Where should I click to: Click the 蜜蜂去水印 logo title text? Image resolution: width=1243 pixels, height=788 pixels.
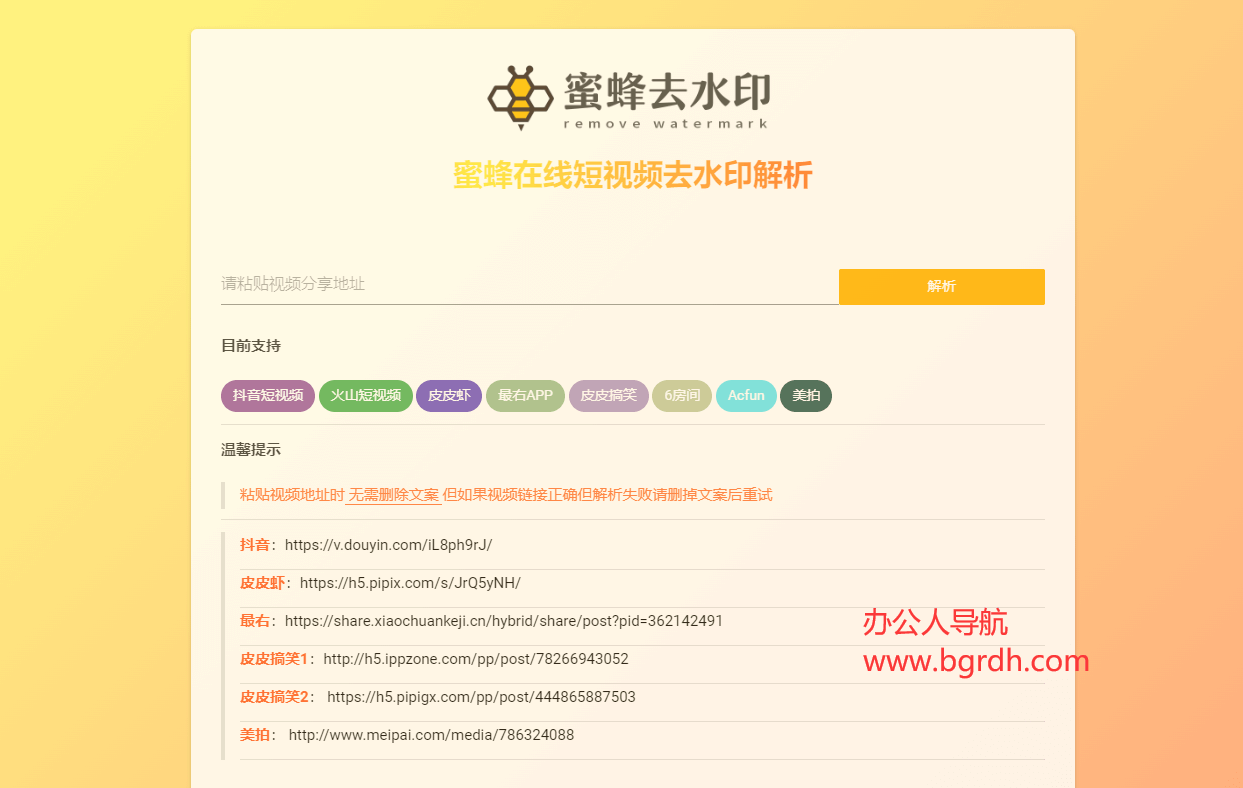coord(666,92)
